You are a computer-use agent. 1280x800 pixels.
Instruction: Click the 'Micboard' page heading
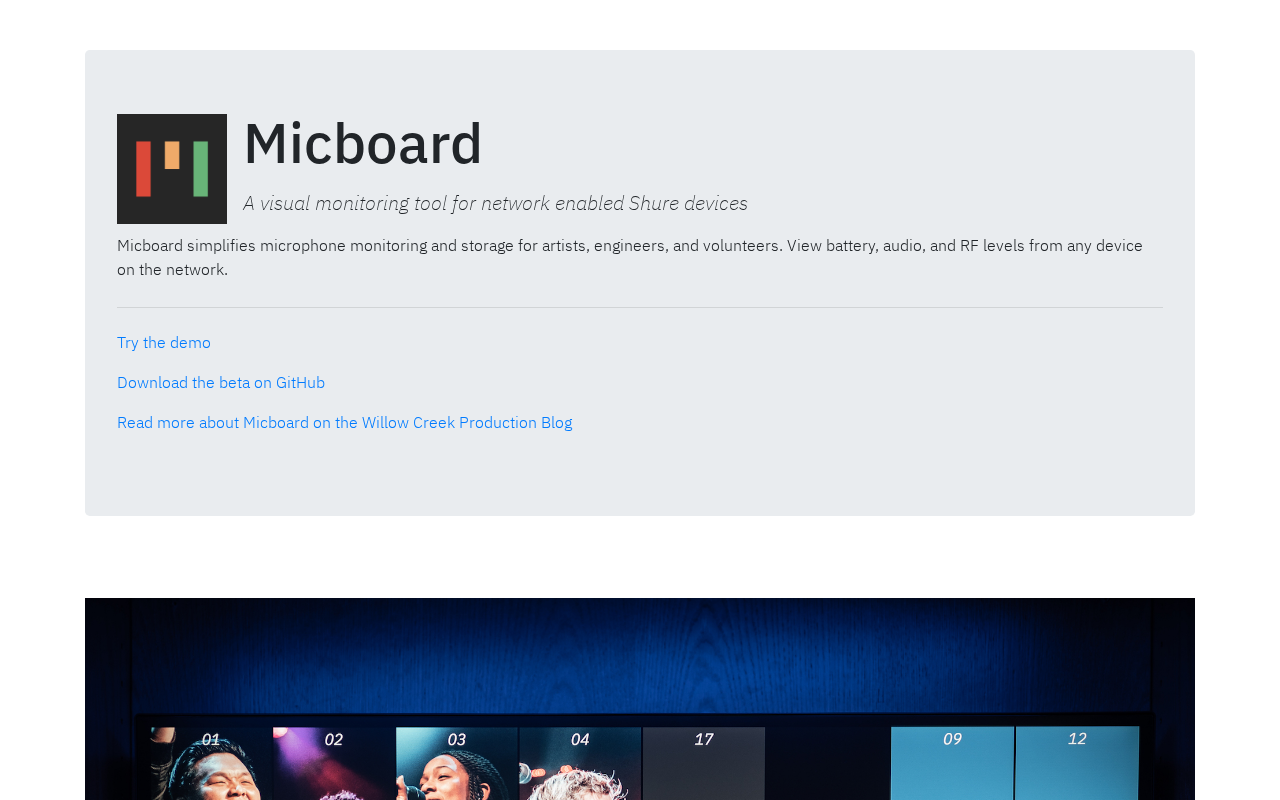363,143
